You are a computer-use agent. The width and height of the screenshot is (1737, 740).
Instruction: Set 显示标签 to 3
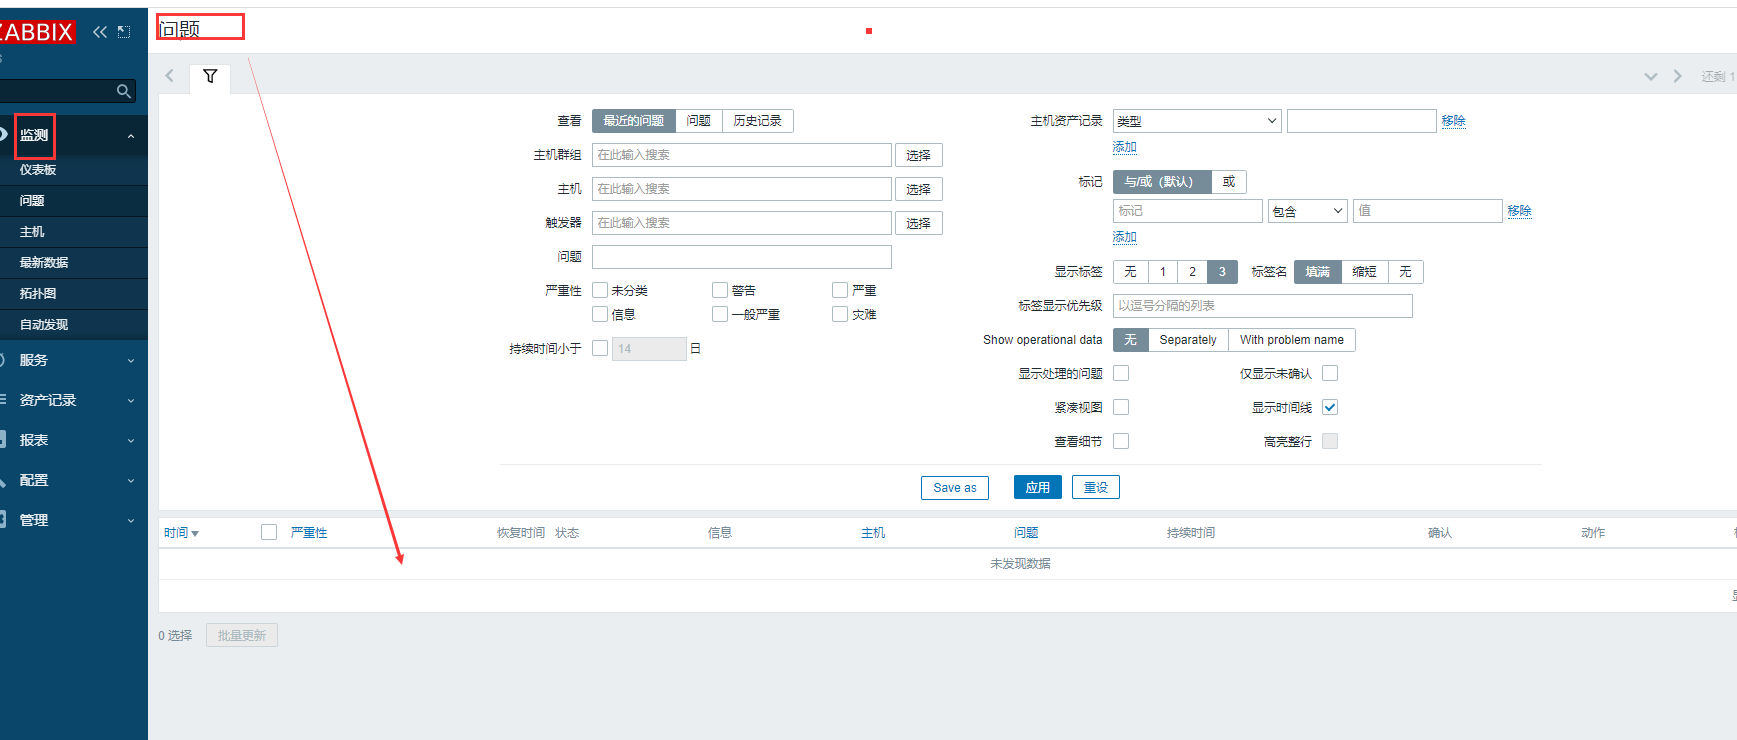pos(1222,272)
